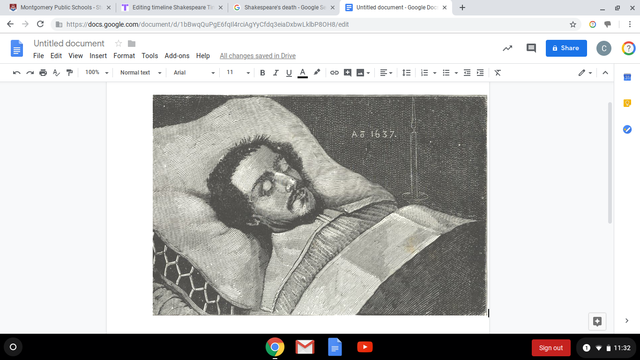640x360 pixels.
Task: Open line spacing options
Action: [406, 73]
